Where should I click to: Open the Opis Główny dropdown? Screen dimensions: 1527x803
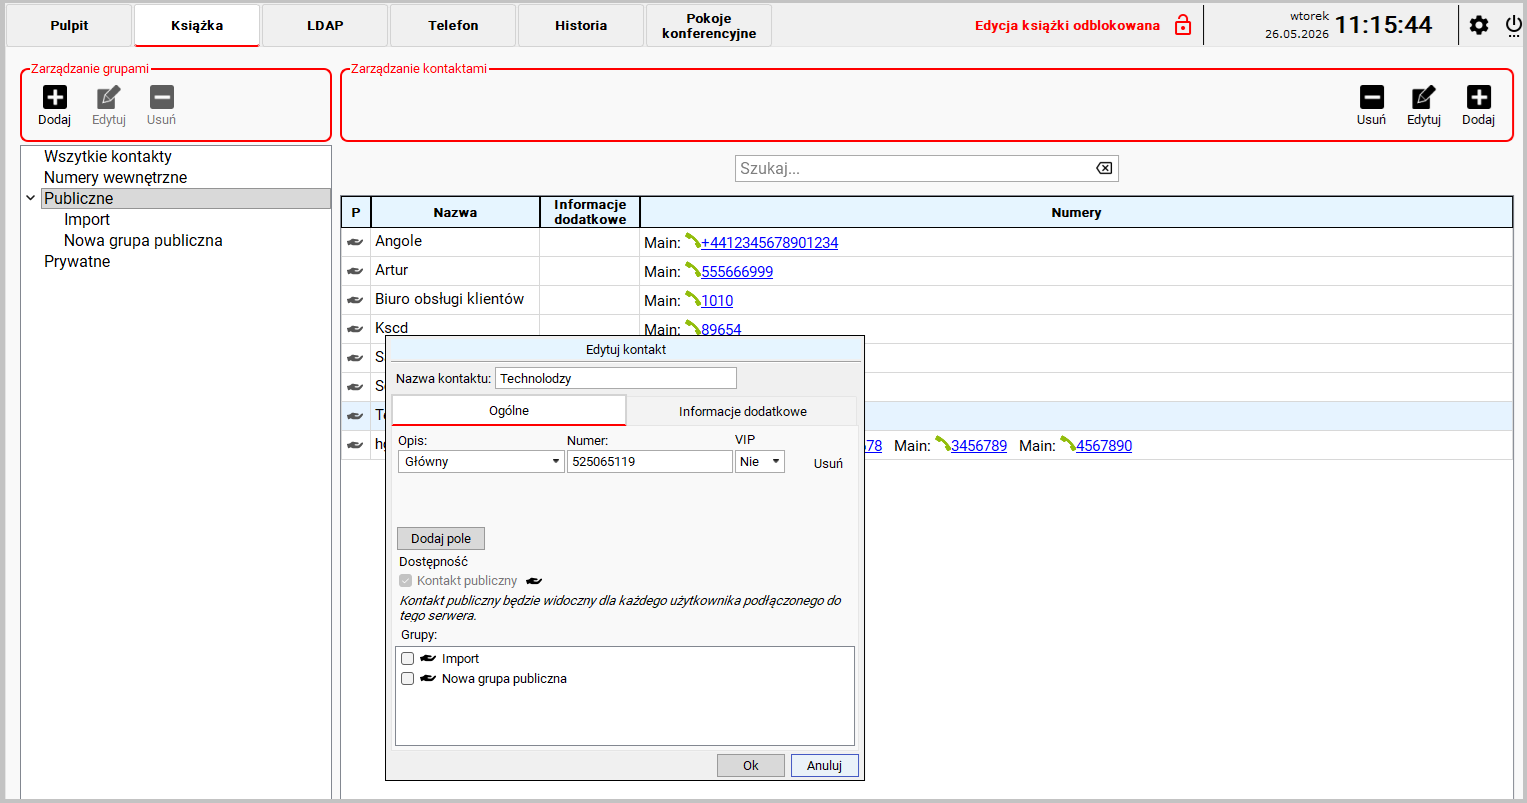coord(481,461)
